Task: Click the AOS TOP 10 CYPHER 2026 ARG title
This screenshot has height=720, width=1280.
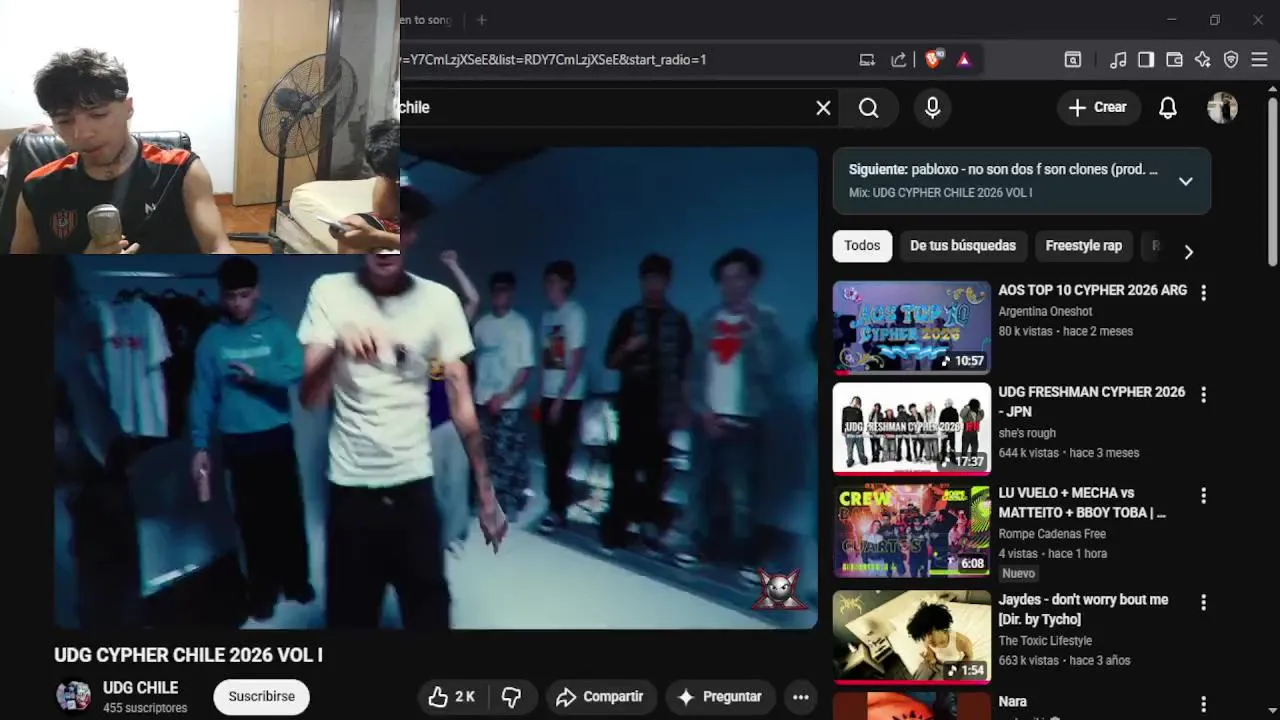Action: [x=1093, y=290]
